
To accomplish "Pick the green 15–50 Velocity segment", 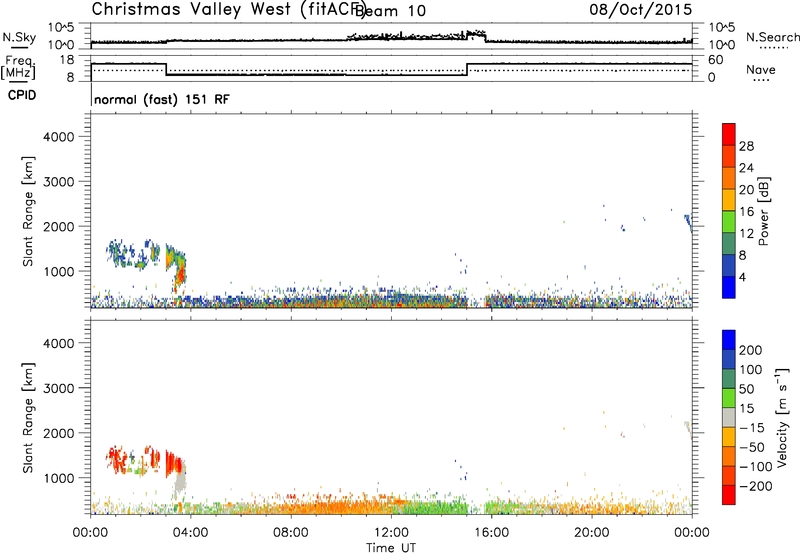I will 729,398.
